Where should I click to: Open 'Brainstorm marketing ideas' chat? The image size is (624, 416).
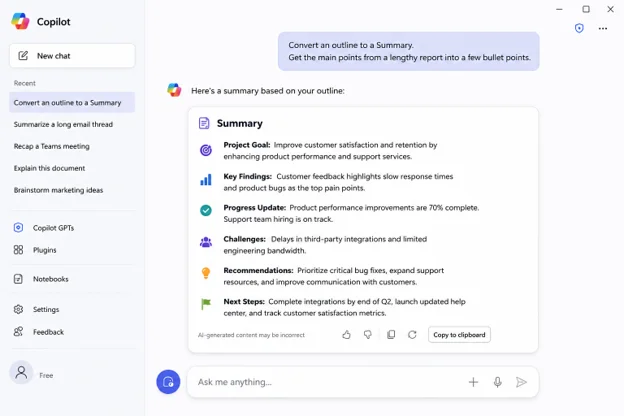coord(58,190)
